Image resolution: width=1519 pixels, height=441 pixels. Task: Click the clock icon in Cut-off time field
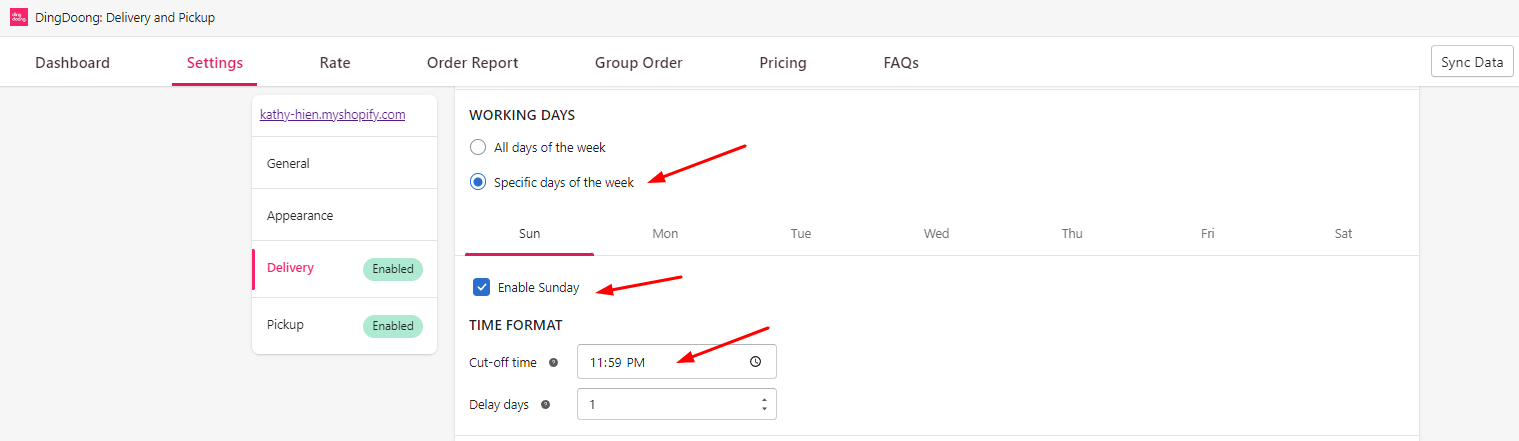tap(755, 362)
